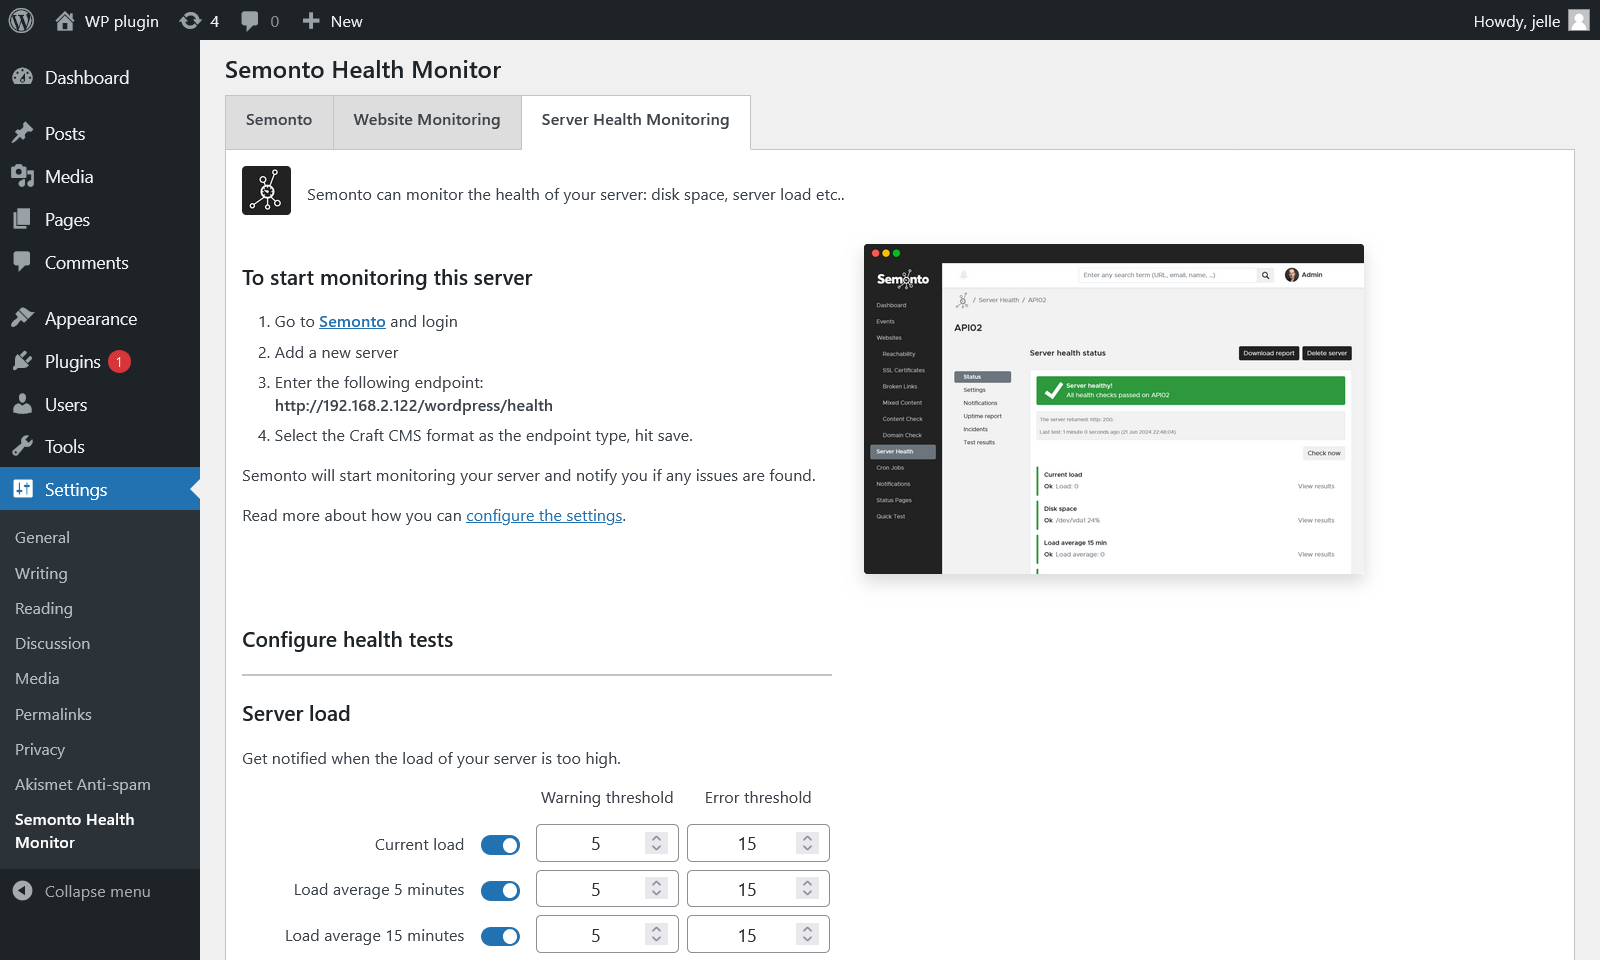This screenshot has width=1600, height=960.
Task: Switch to the Website Monitoring tab
Action: point(427,122)
